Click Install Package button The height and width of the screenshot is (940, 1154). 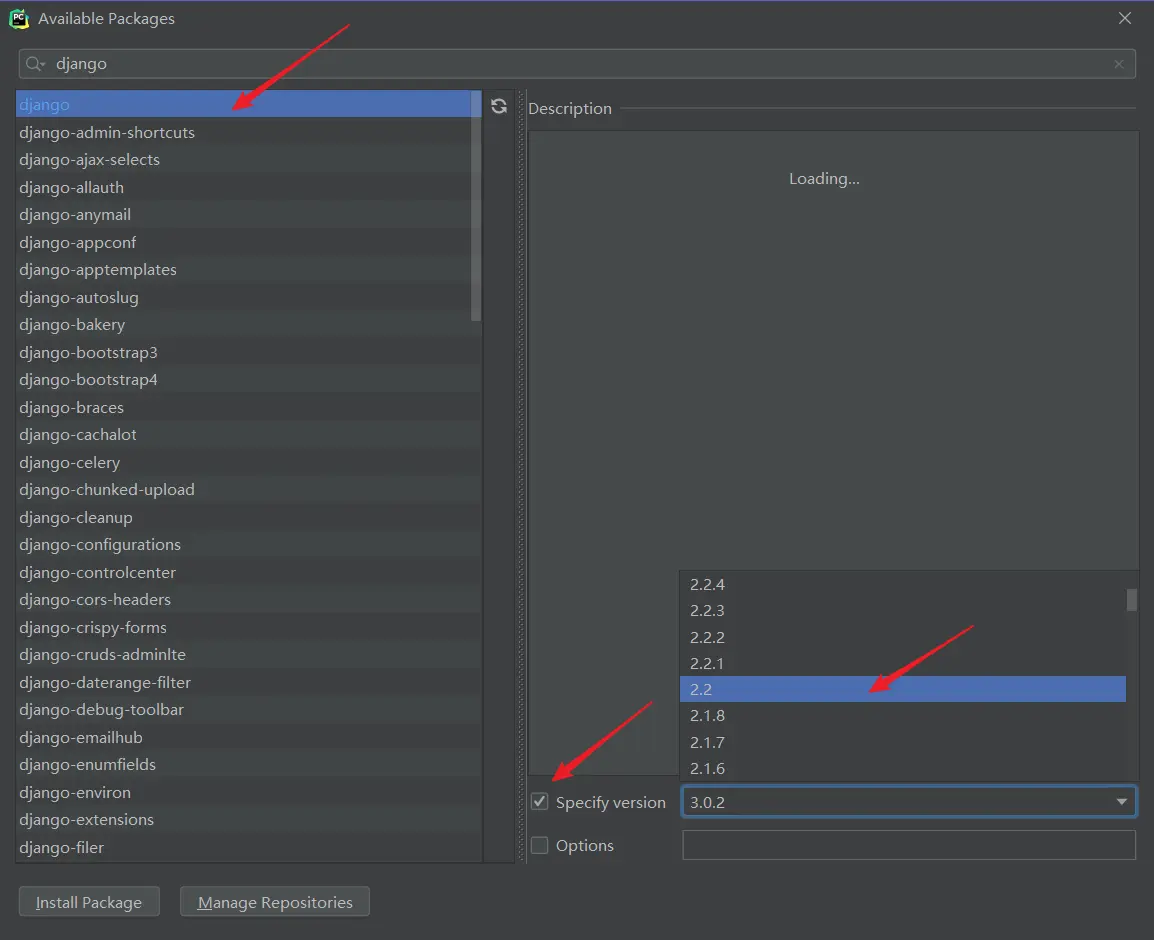tap(89, 902)
